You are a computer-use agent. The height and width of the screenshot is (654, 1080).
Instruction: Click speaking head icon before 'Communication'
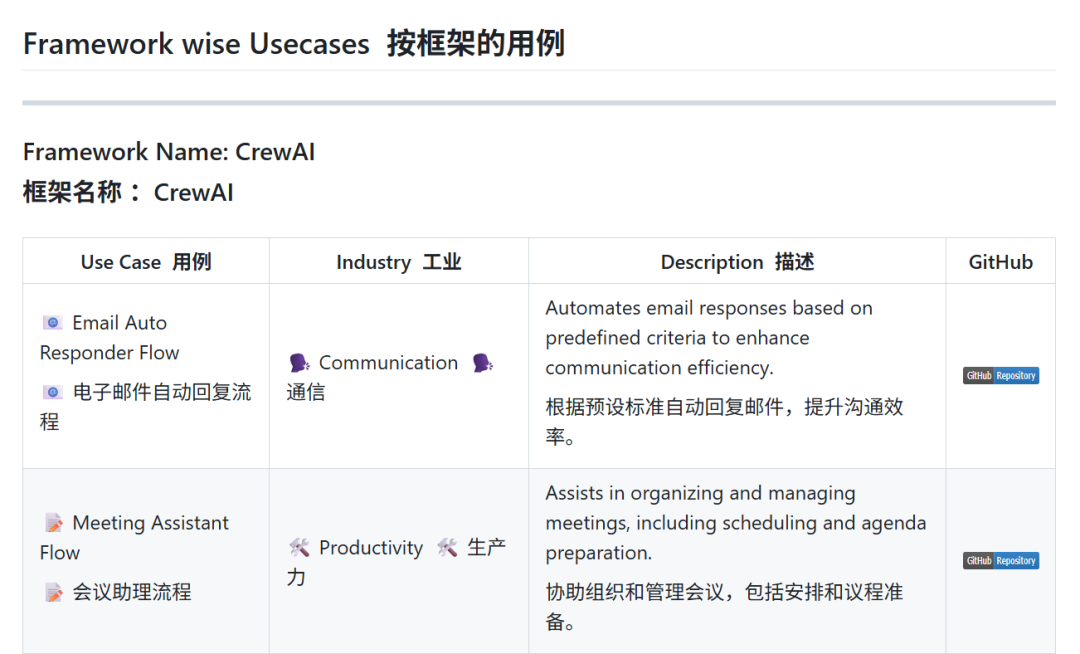[x=299, y=362]
